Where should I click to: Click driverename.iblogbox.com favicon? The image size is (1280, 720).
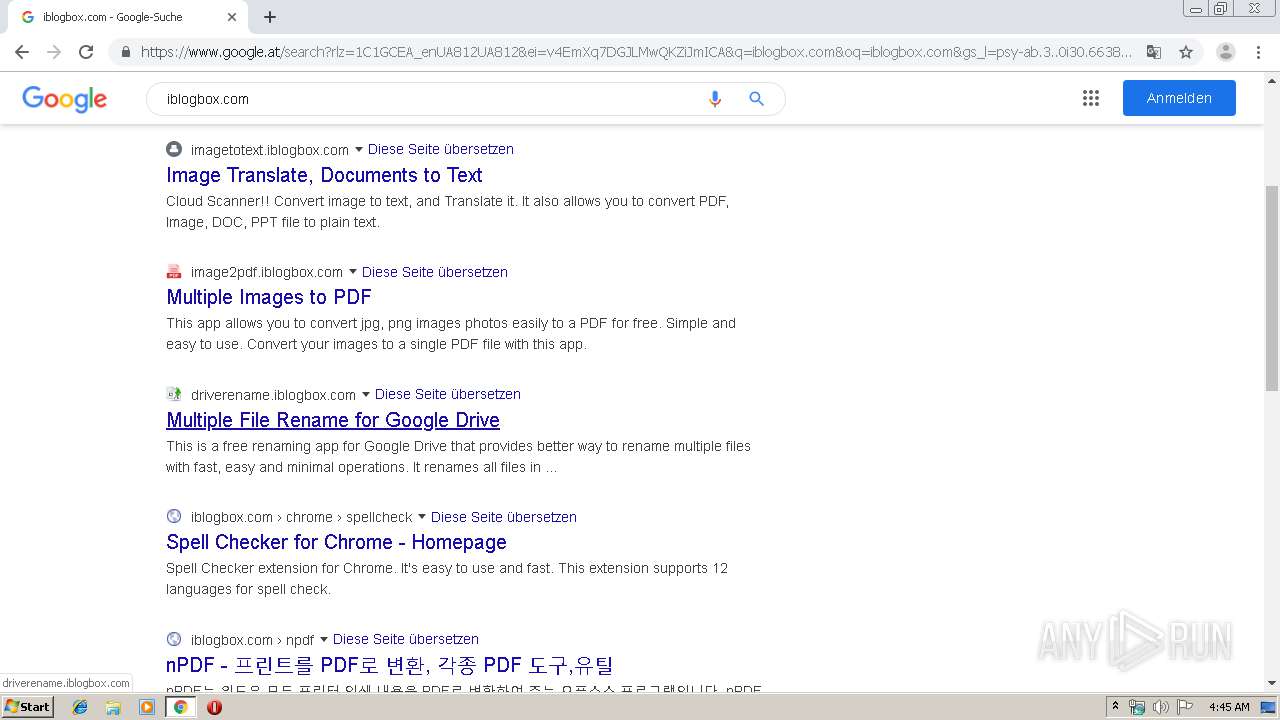(x=174, y=394)
